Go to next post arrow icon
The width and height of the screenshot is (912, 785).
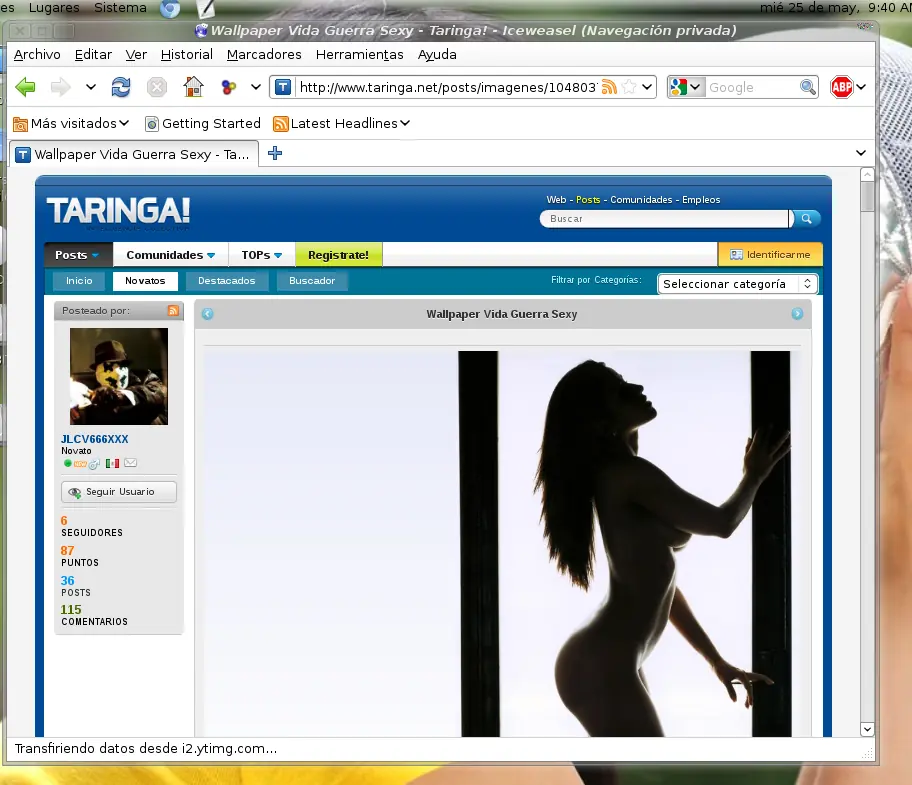point(797,314)
